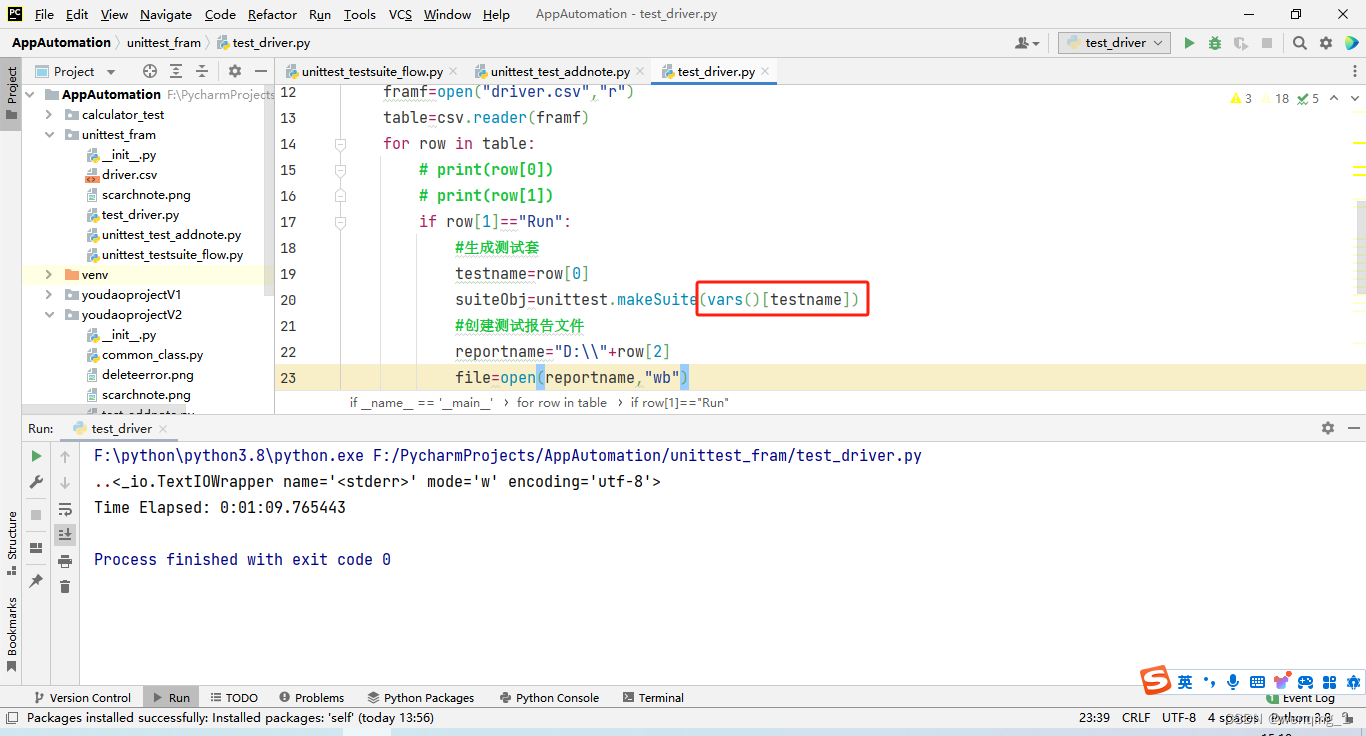Open Search Everywhere magnifier icon
1366x736 pixels.
tap(1300, 43)
